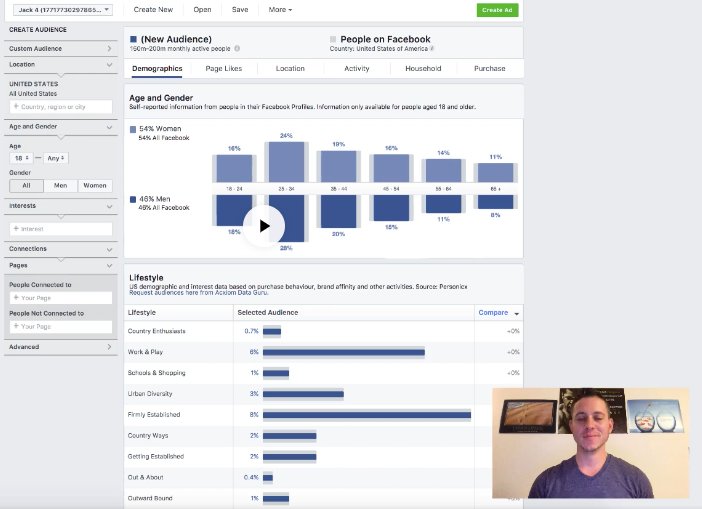This screenshot has height=509, width=702.
Task: Switch to Purchase tab
Action: click(x=490, y=68)
